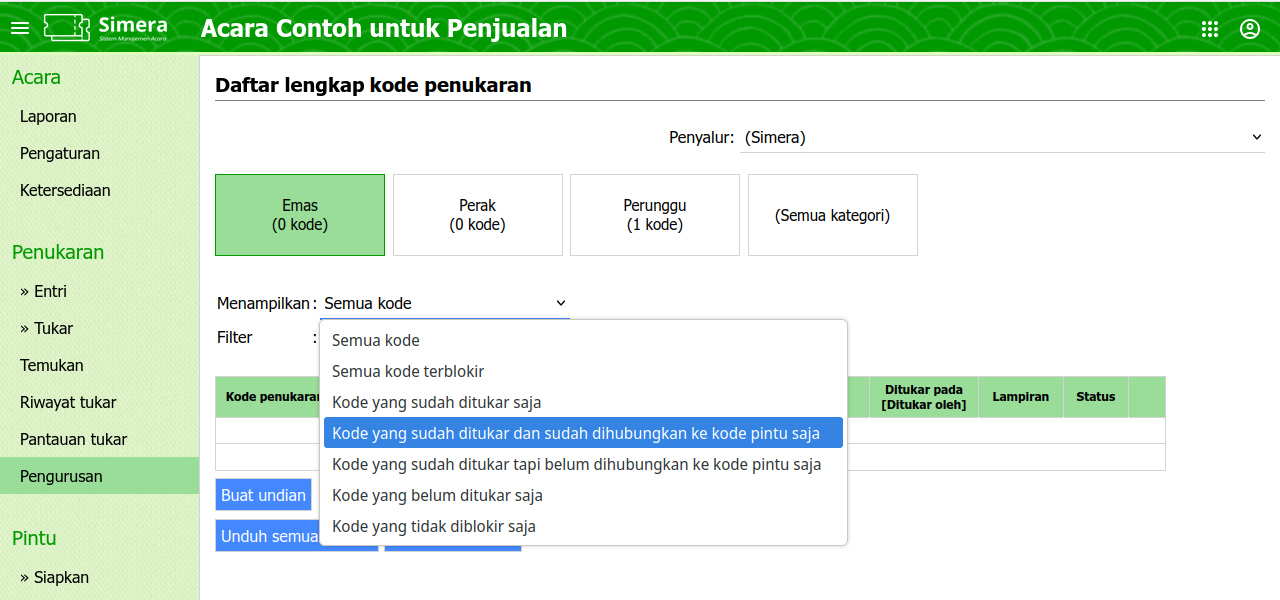This screenshot has width=1280, height=600.
Task: Click the Pintu section heading
Action: 34,538
